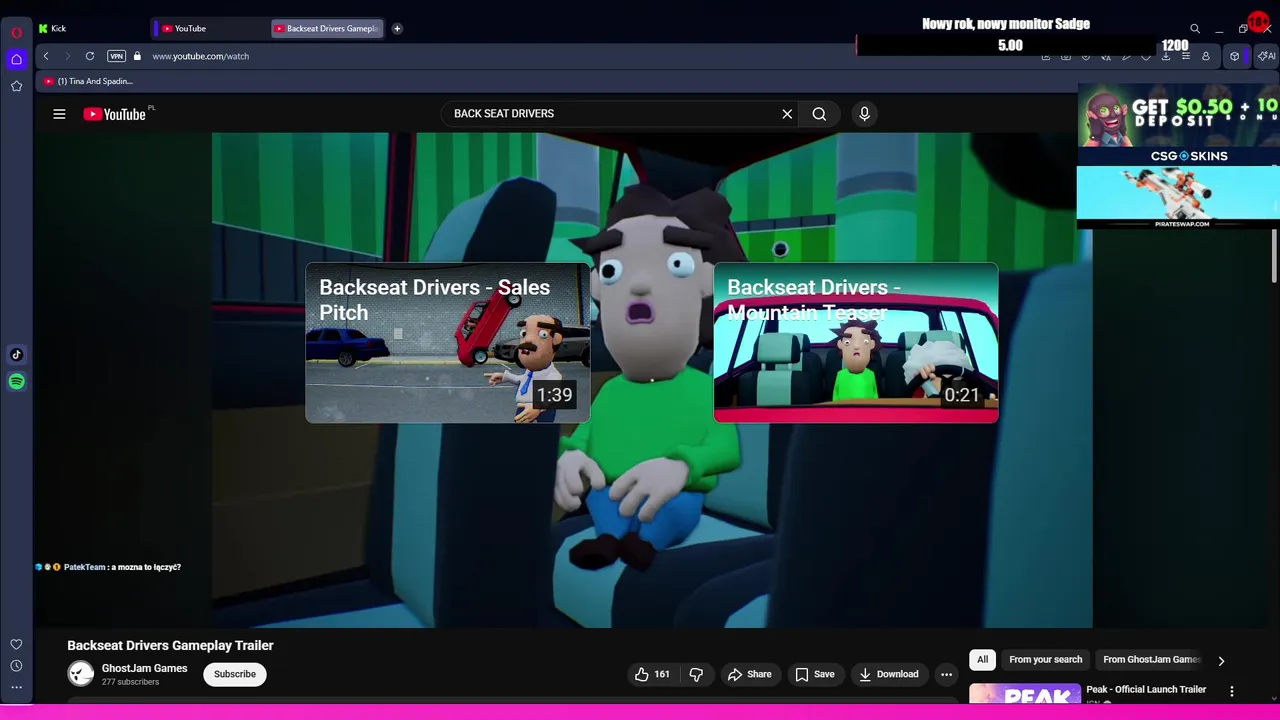Open Spotify from the sidebar
Viewport: 1280px width, 720px height.
click(x=16, y=381)
